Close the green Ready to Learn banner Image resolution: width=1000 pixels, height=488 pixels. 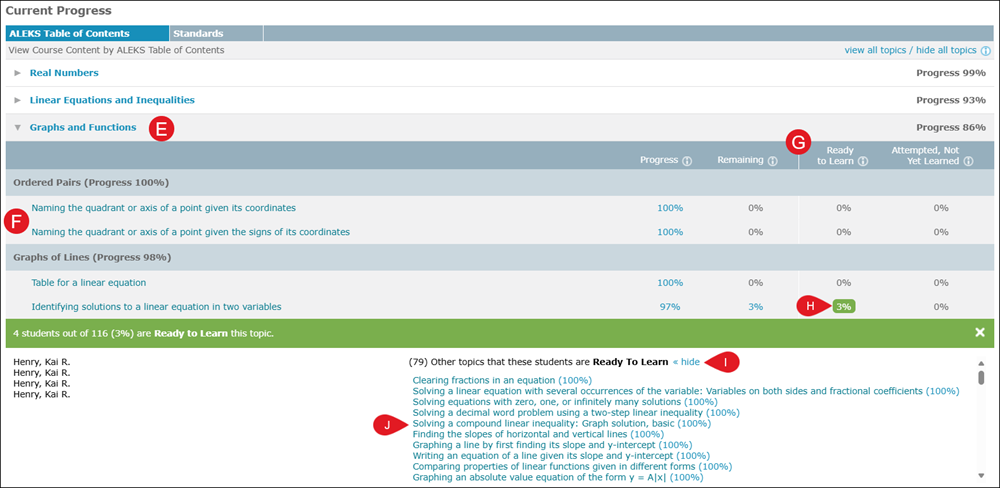click(980, 332)
